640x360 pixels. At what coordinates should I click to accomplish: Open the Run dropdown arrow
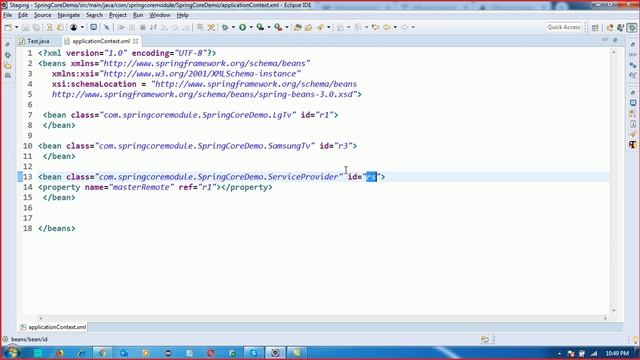click(x=251, y=27)
